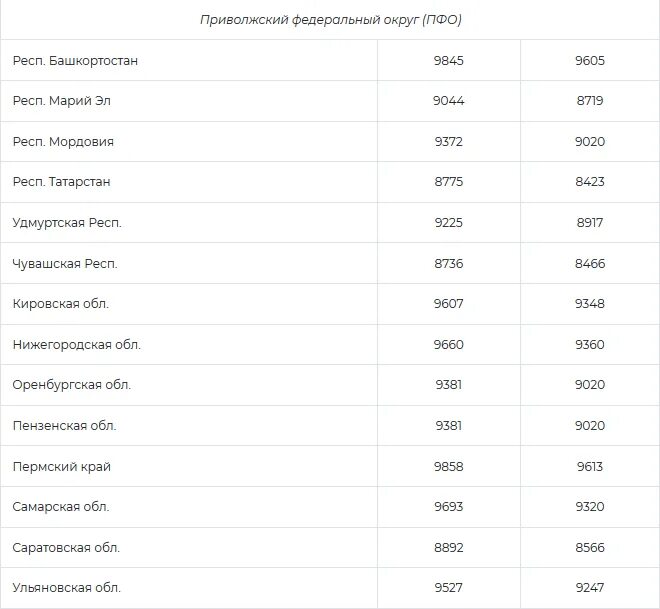Viewport: 660px width, 609px height.
Task: Select the Нижегородская обл. row label
Action: pos(77,344)
